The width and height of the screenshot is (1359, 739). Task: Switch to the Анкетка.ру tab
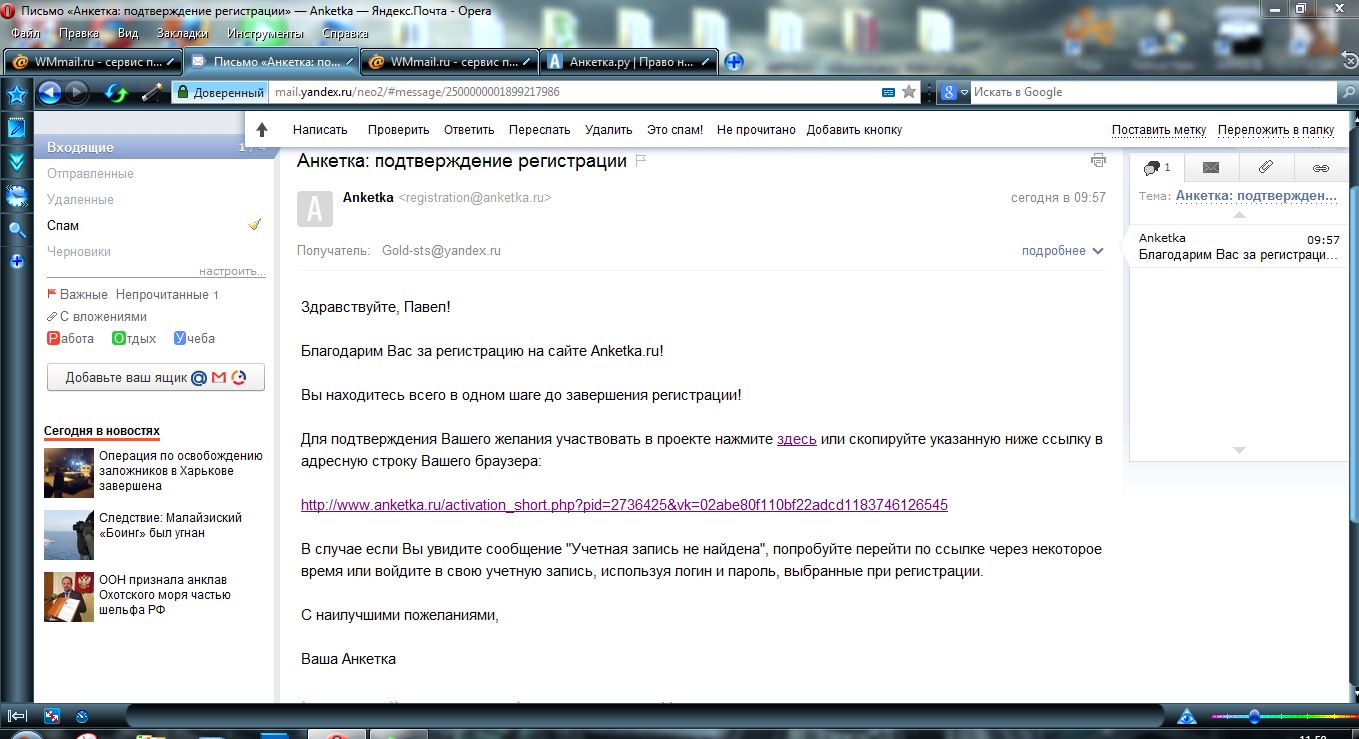coord(630,62)
